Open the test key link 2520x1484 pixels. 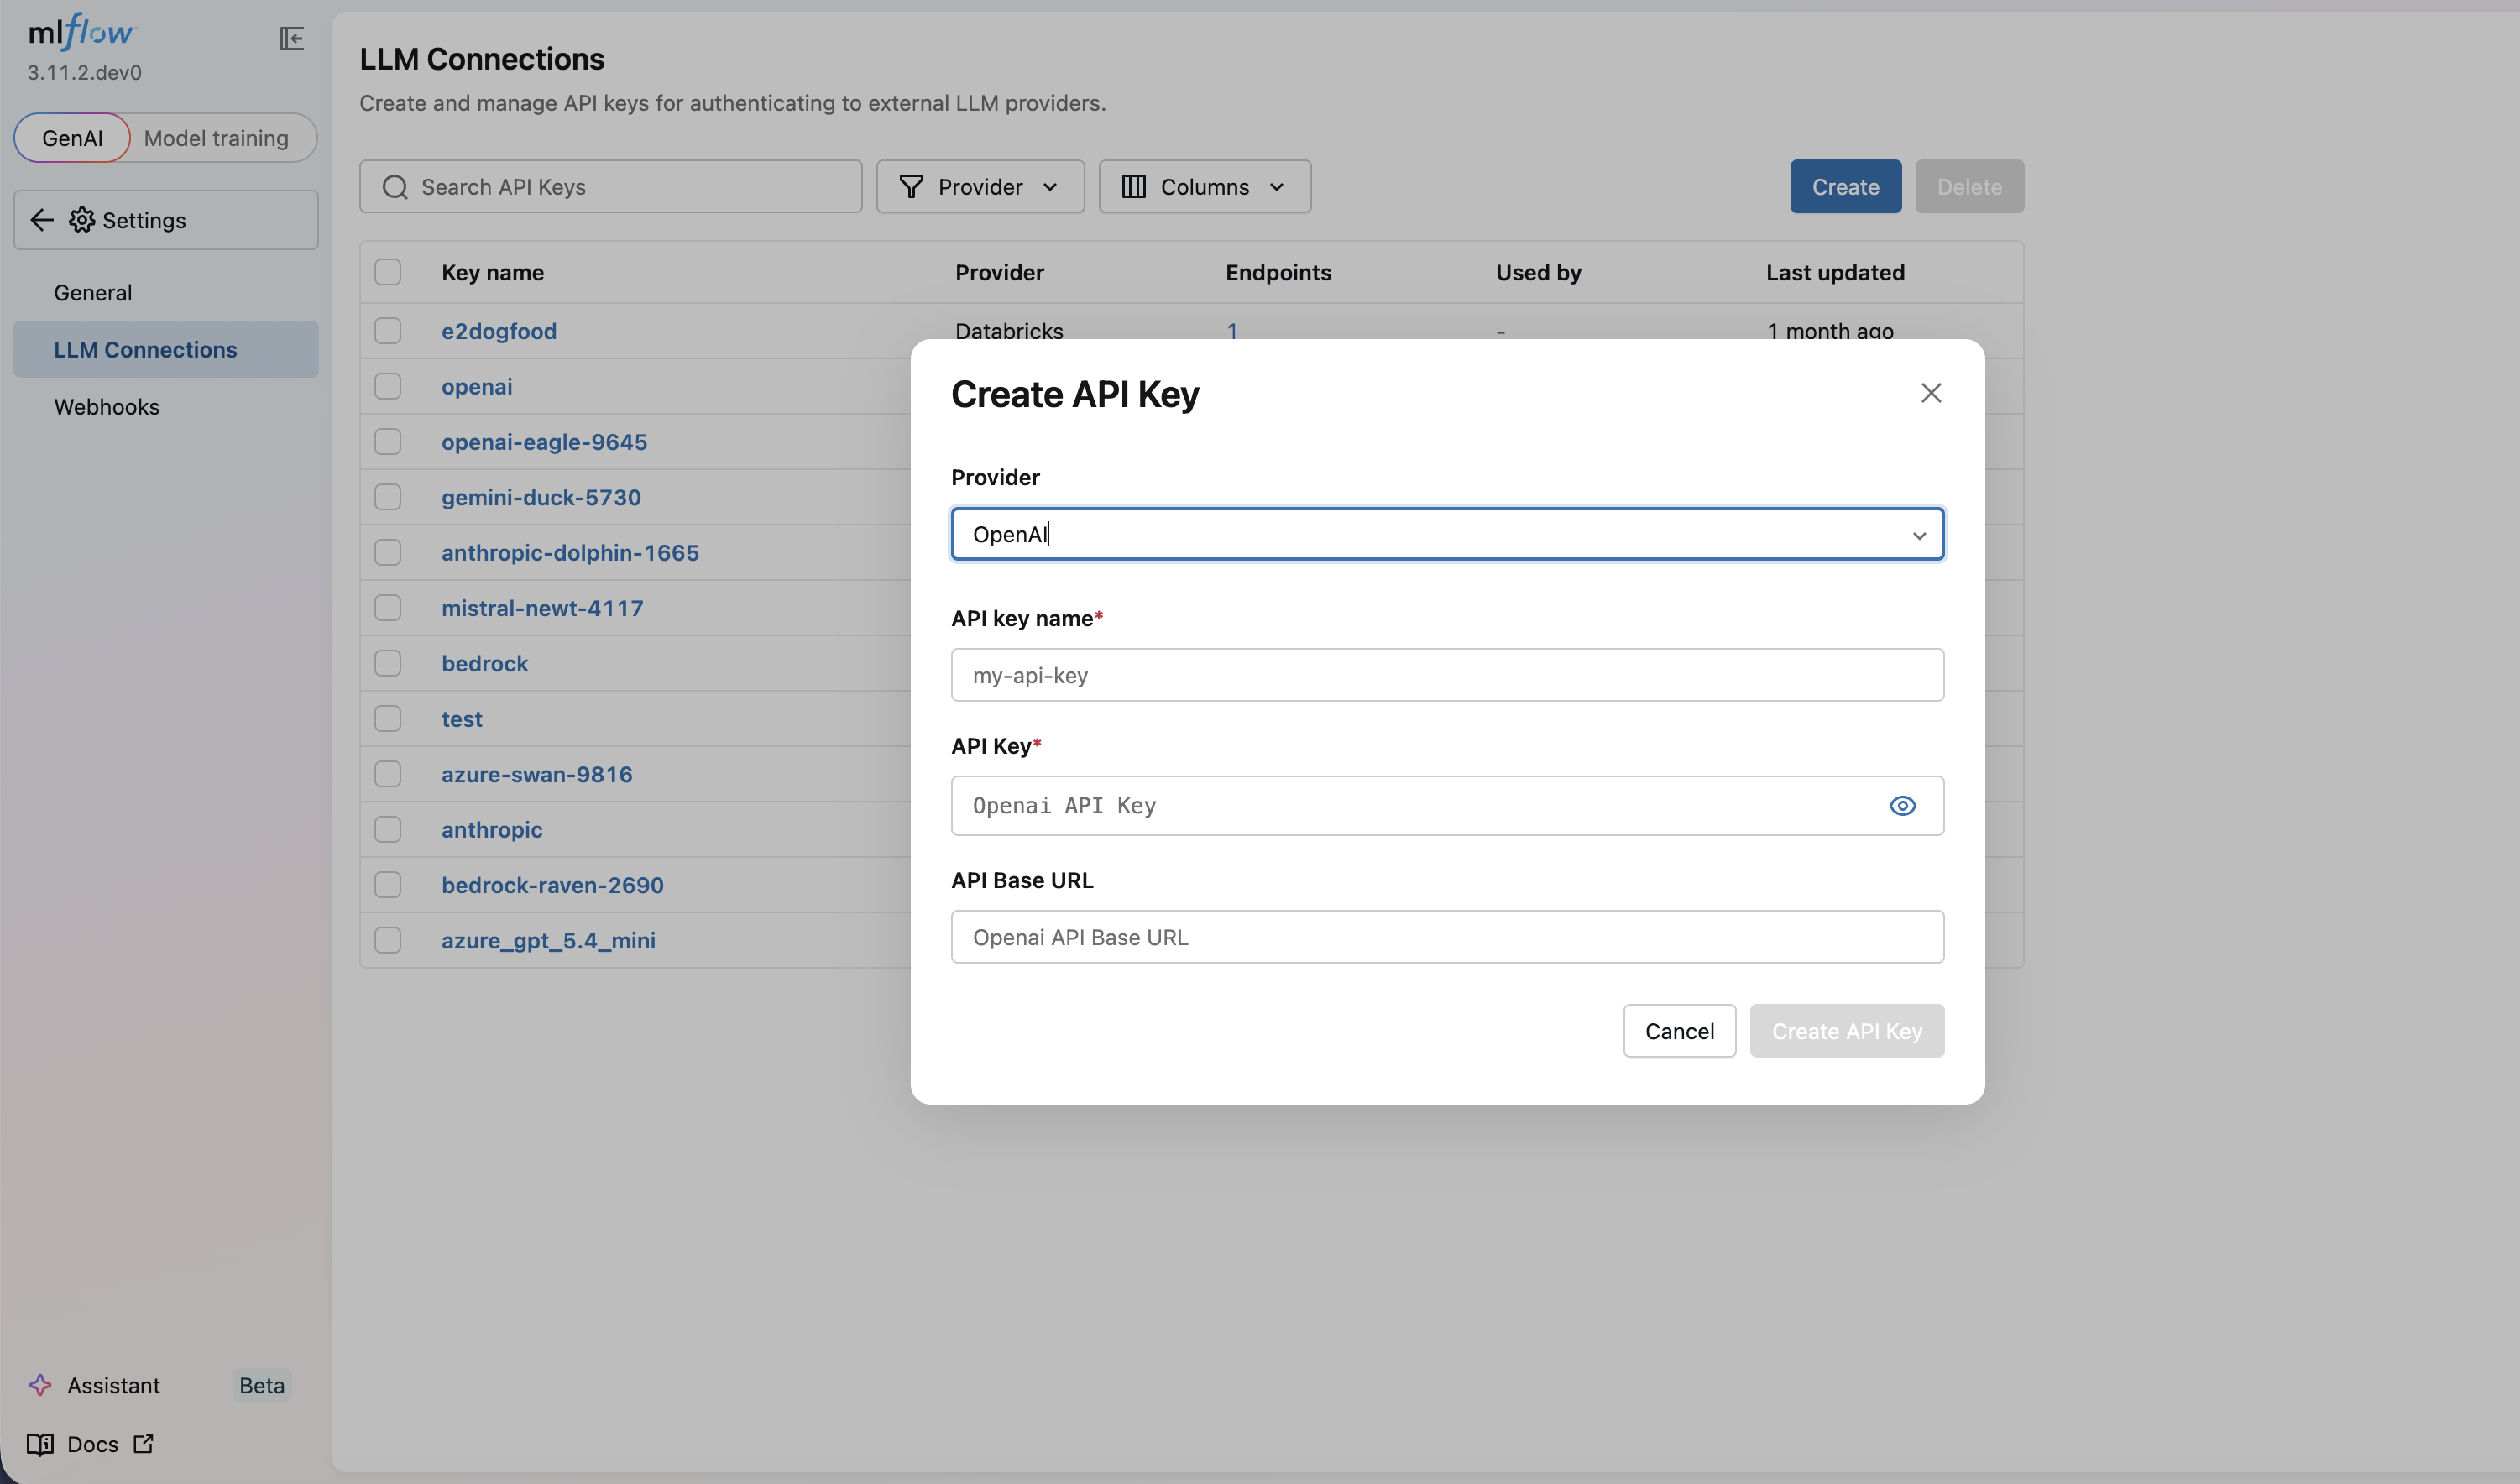point(462,719)
